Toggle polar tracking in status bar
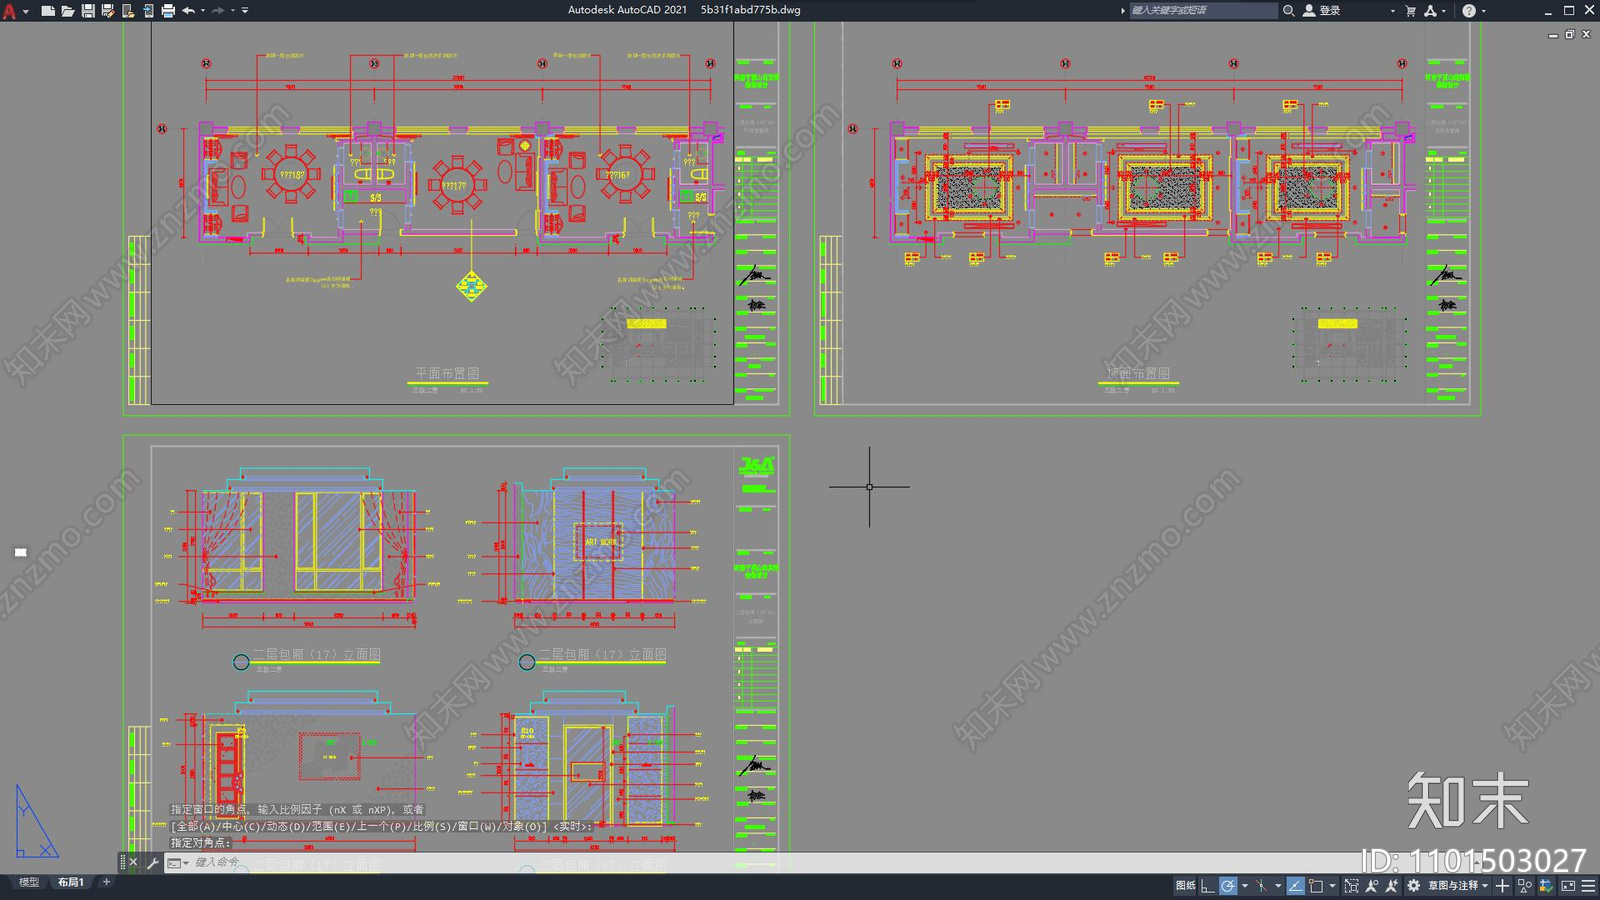The width and height of the screenshot is (1600, 900). pos(1227,886)
